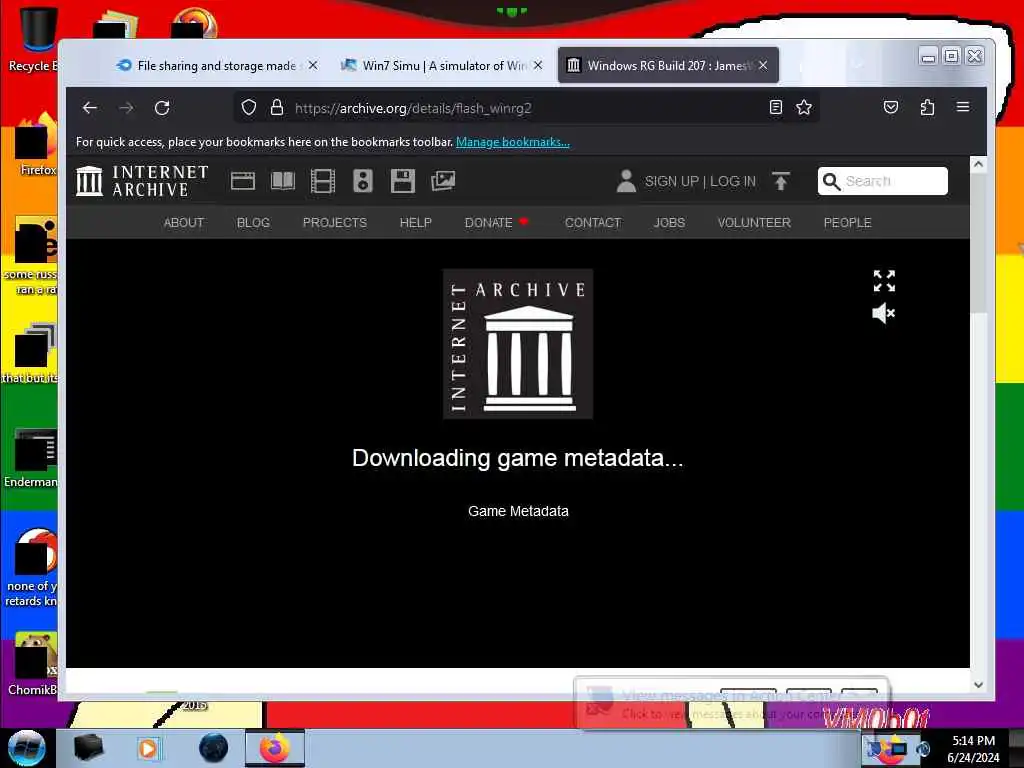Click the Internet Archive upload arrow icon
Screen dimensions: 1024x768
780,181
